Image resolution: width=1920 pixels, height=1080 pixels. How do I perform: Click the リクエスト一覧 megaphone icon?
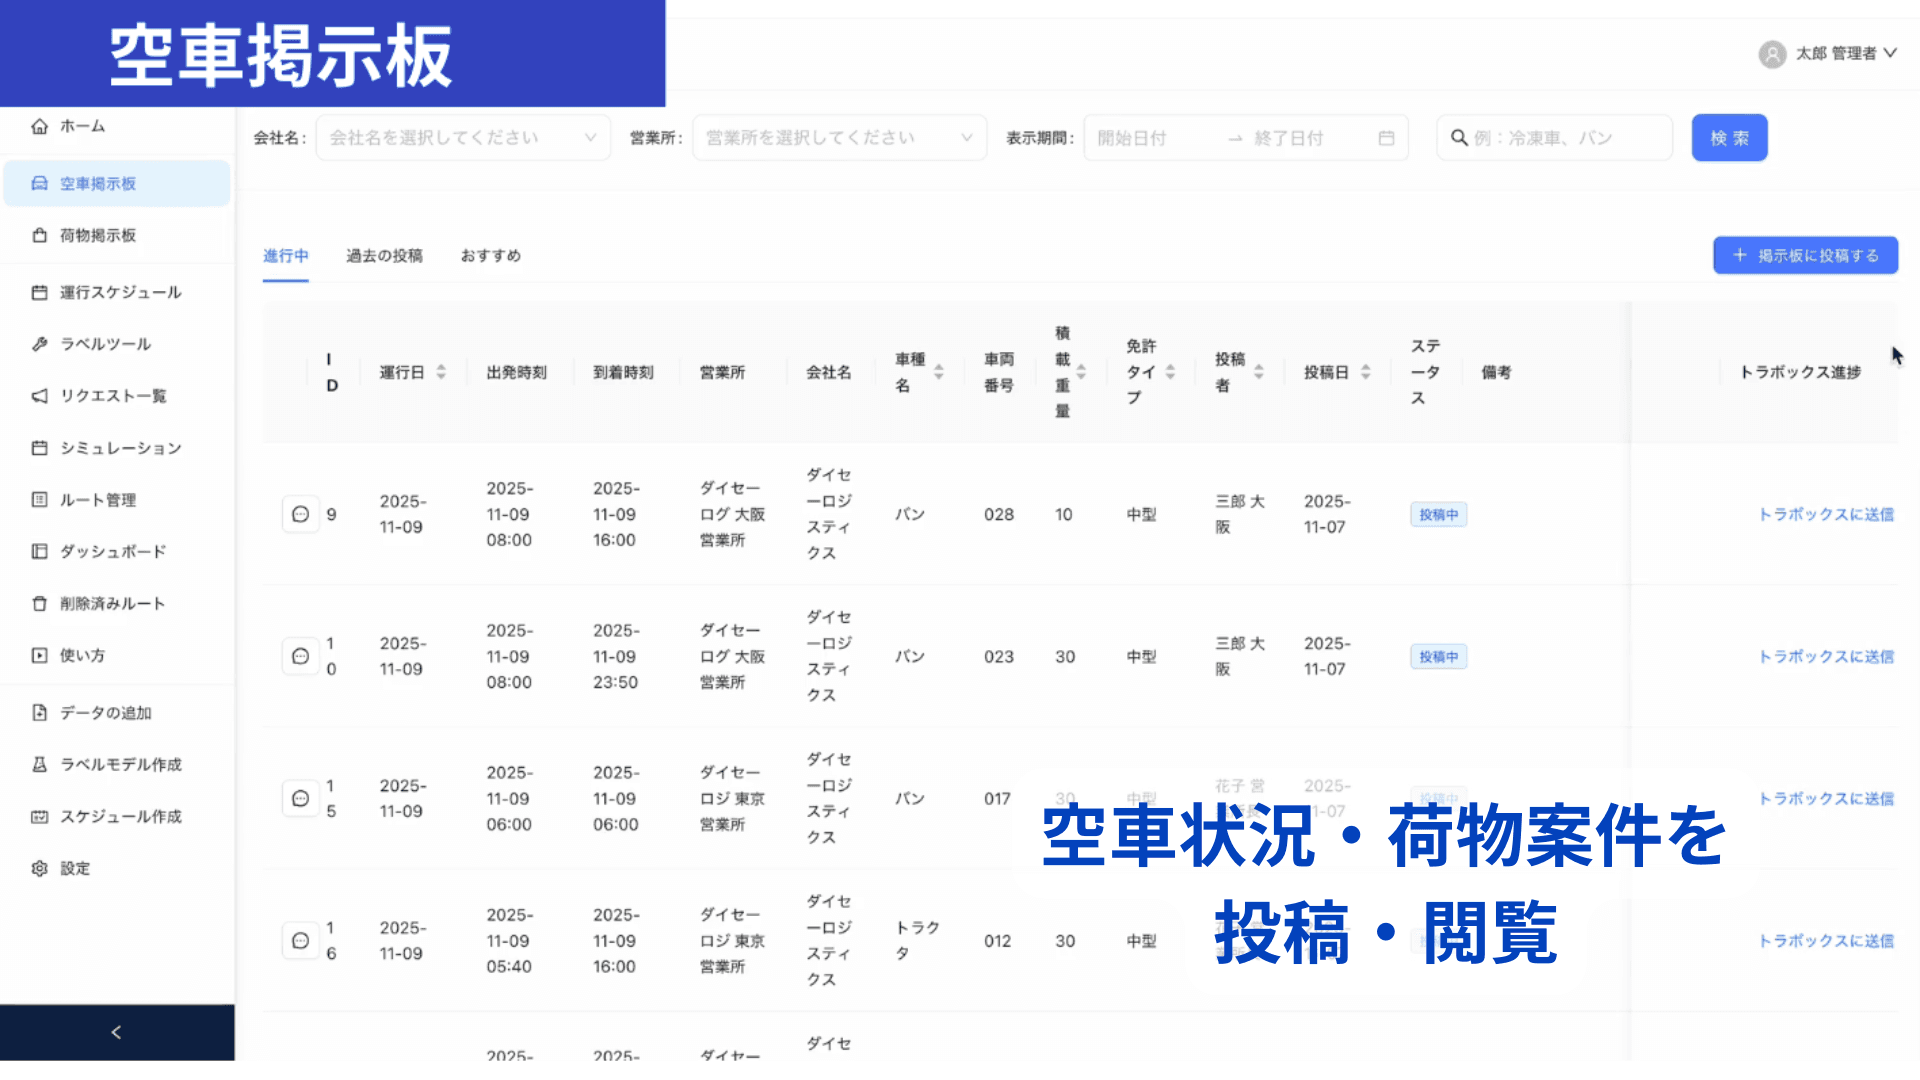(40, 396)
